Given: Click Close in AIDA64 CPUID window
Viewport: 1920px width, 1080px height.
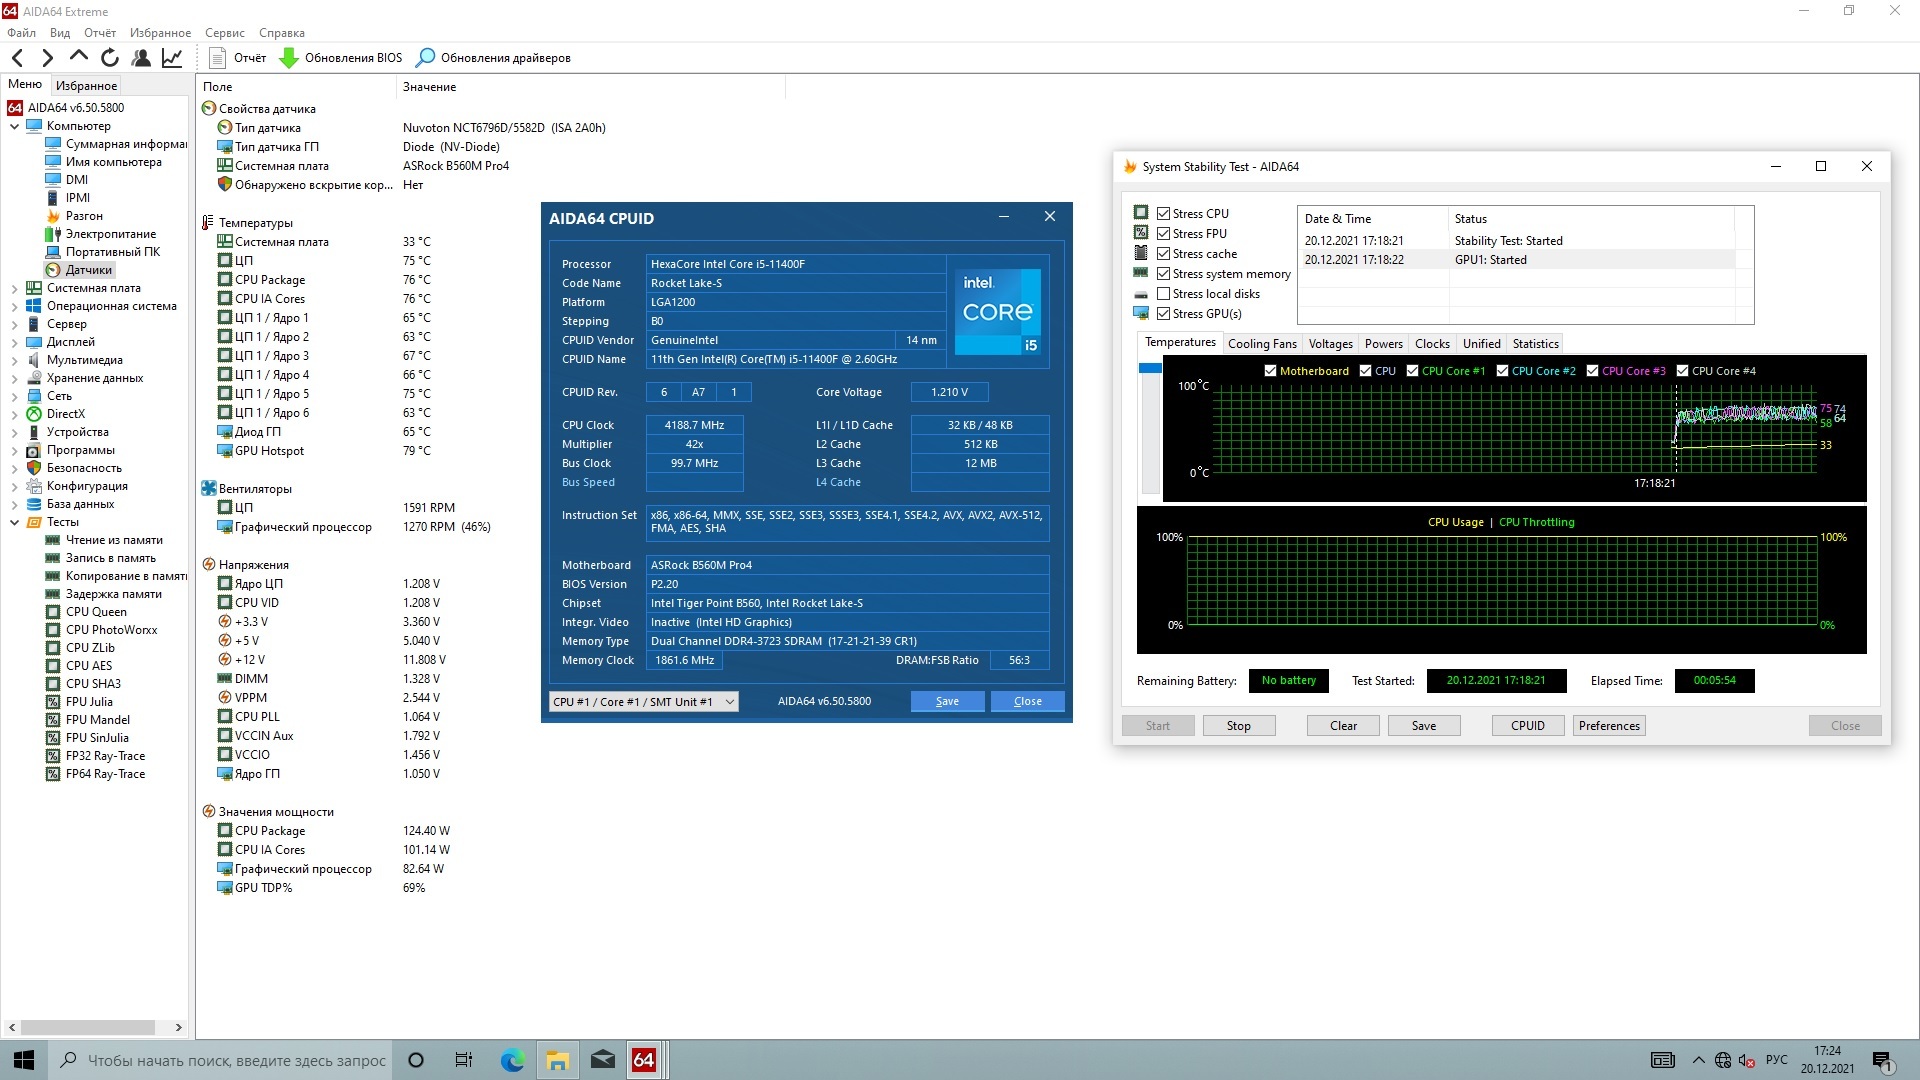Looking at the screenshot, I should coord(1027,702).
